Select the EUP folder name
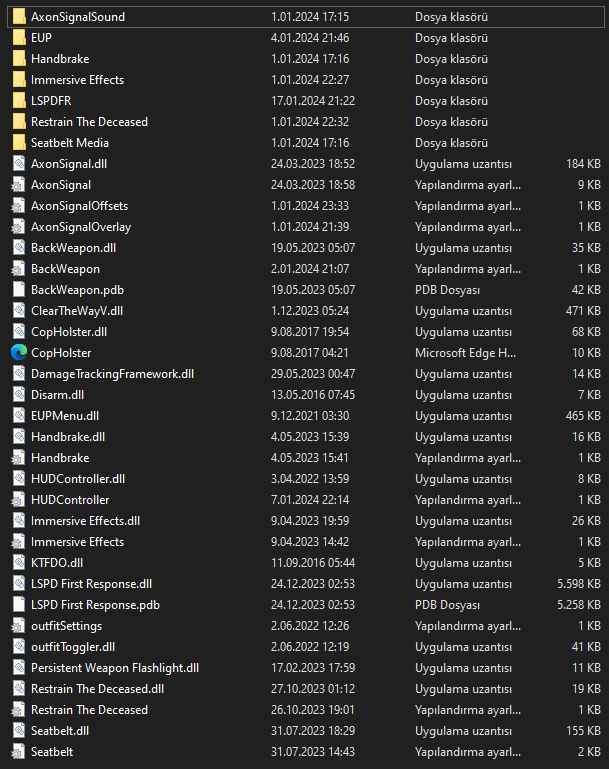Viewport: 609px width, 769px height. [x=41, y=38]
